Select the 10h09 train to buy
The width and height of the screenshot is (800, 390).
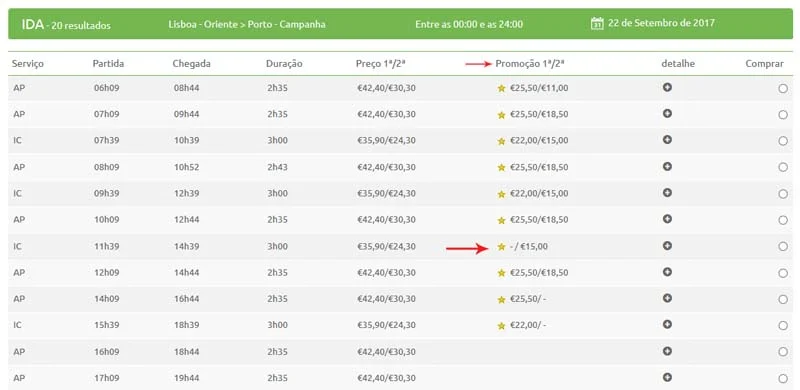click(783, 220)
